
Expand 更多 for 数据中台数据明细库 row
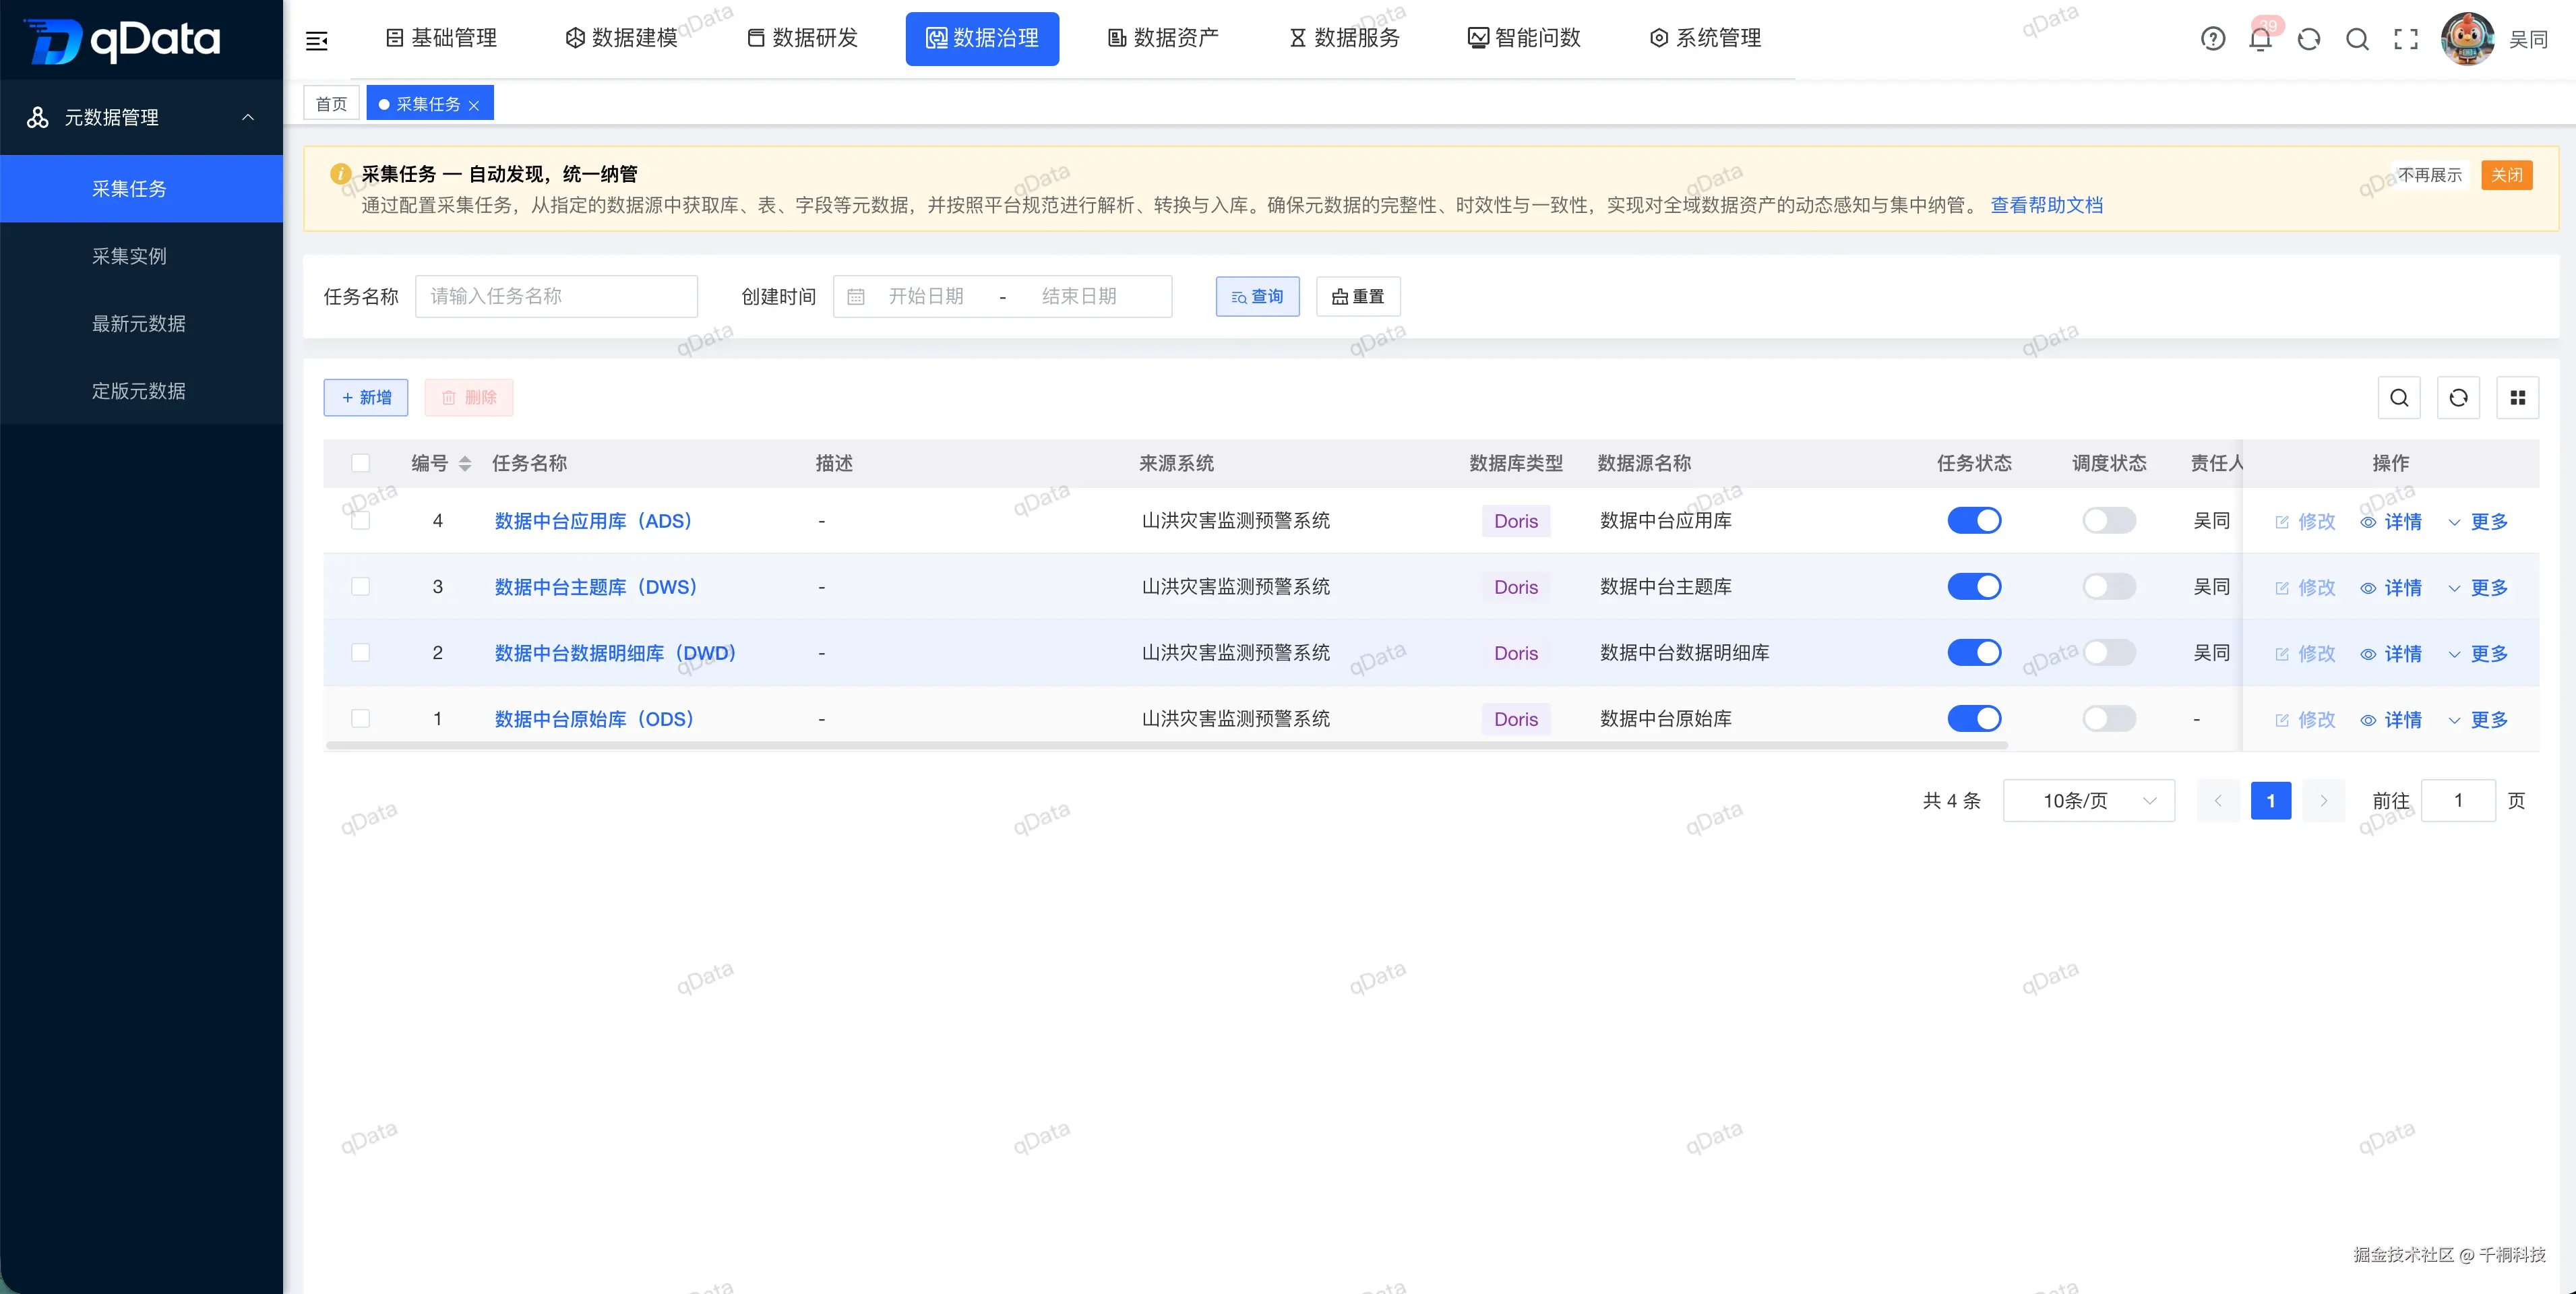click(x=2478, y=653)
